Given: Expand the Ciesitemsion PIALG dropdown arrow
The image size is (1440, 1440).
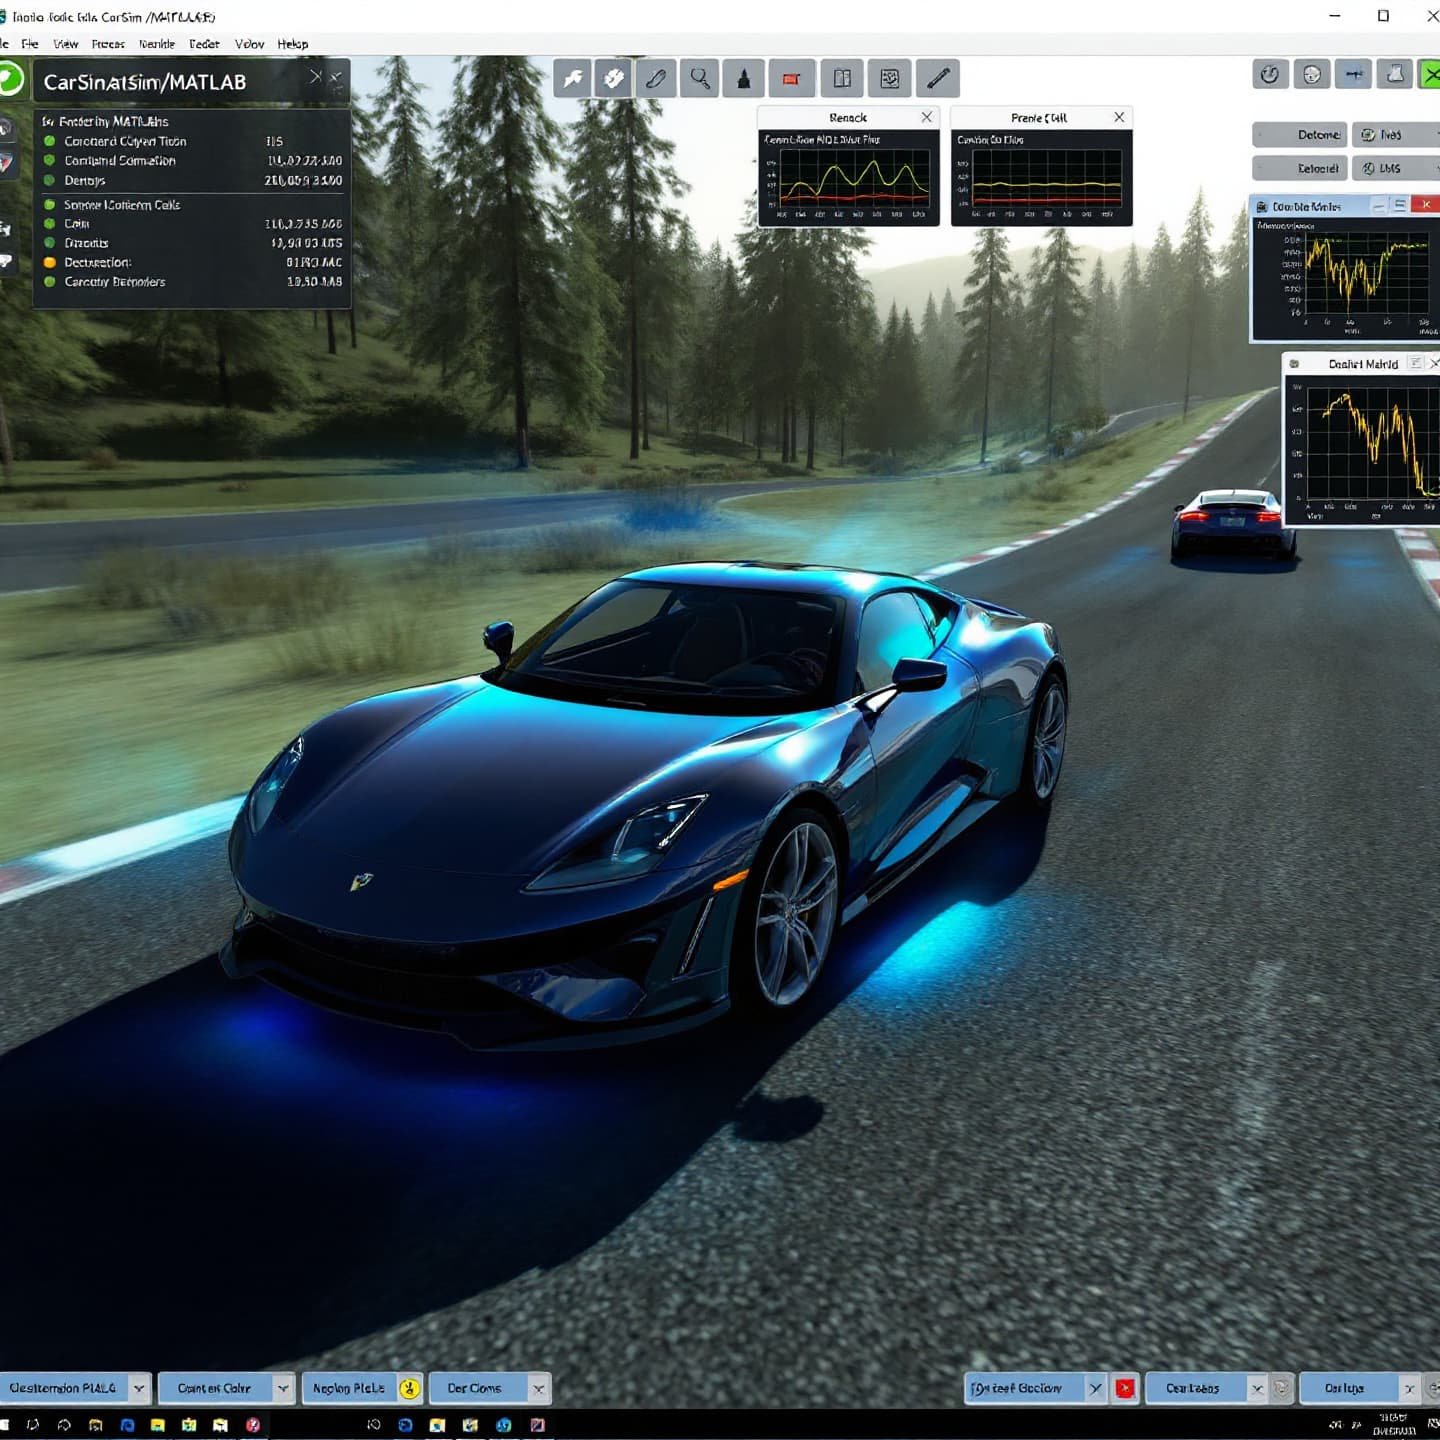Looking at the screenshot, I should tap(139, 1388).
